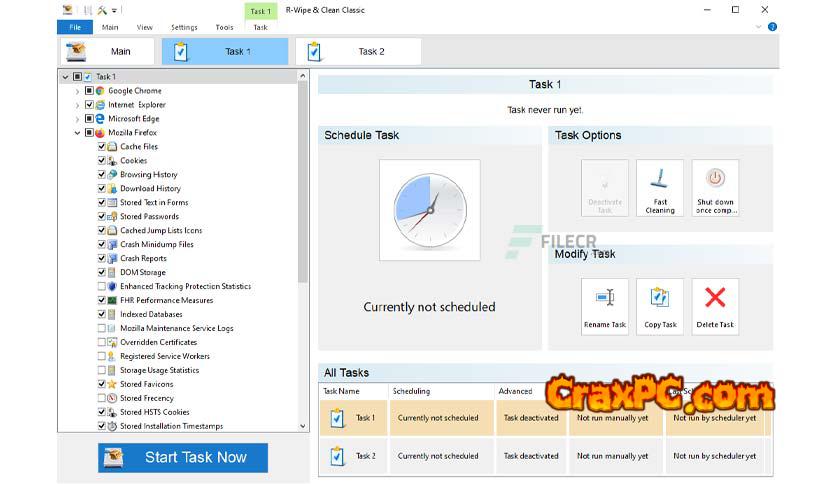This screenshot has height=484, width=836.
Task: Select the DOM Storage tree item
Action: click(142, 272)
